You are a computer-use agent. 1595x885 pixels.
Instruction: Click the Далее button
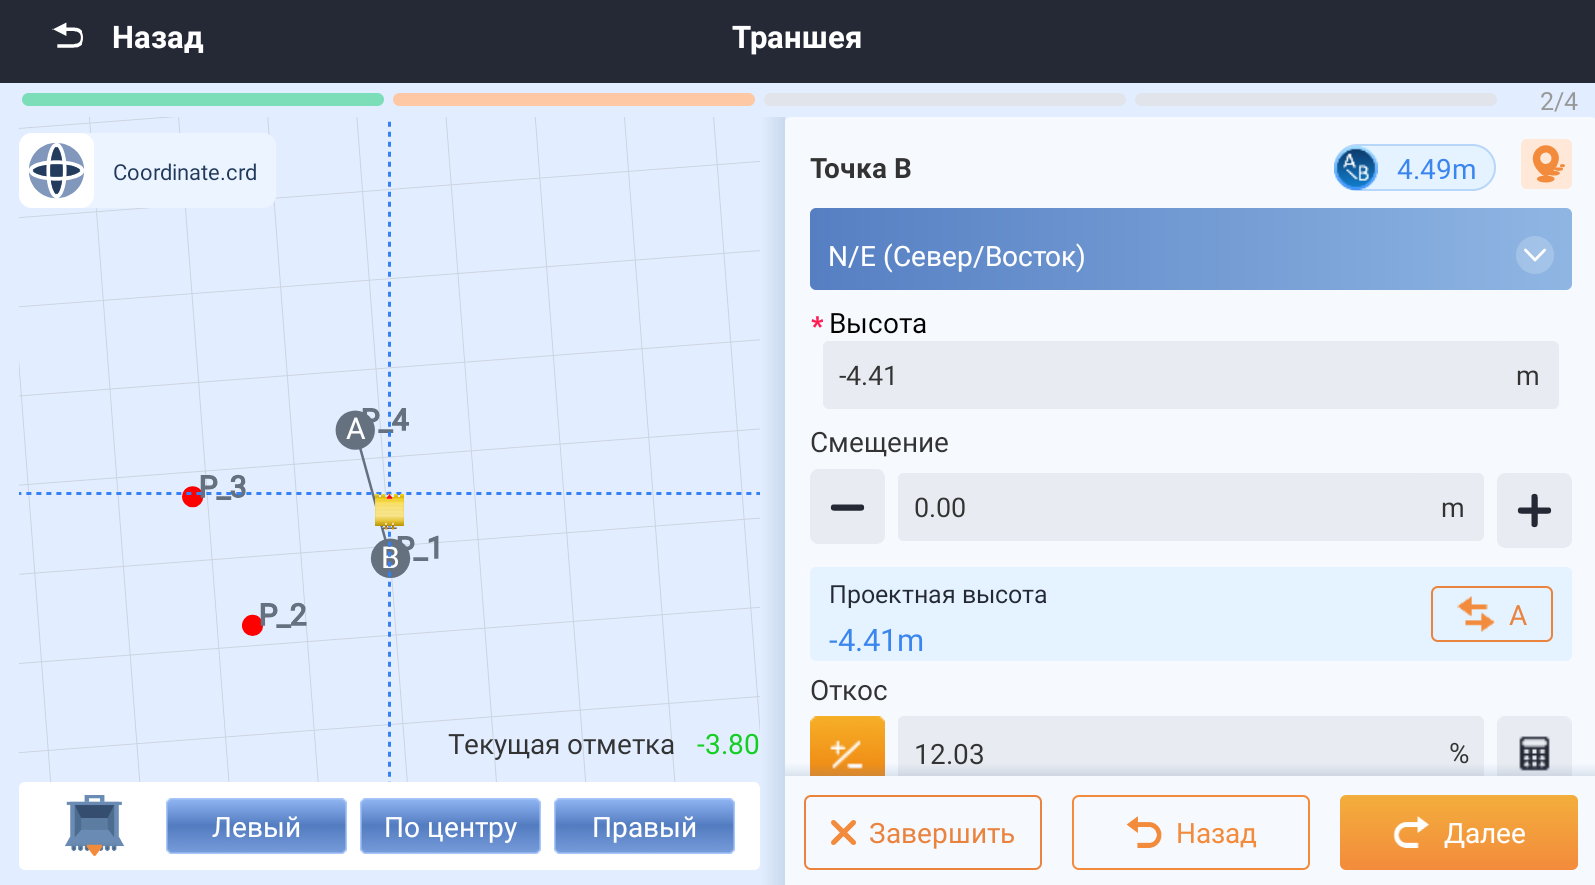[1458, 832]
